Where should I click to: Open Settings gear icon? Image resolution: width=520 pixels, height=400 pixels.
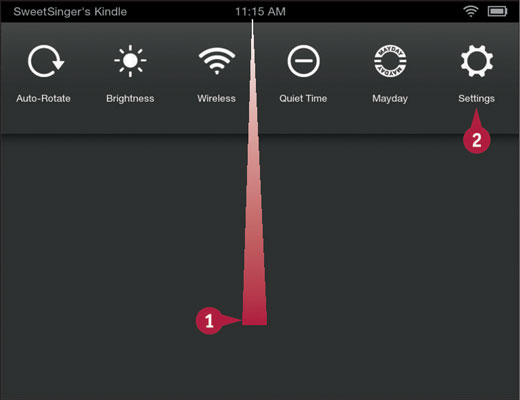477,61
